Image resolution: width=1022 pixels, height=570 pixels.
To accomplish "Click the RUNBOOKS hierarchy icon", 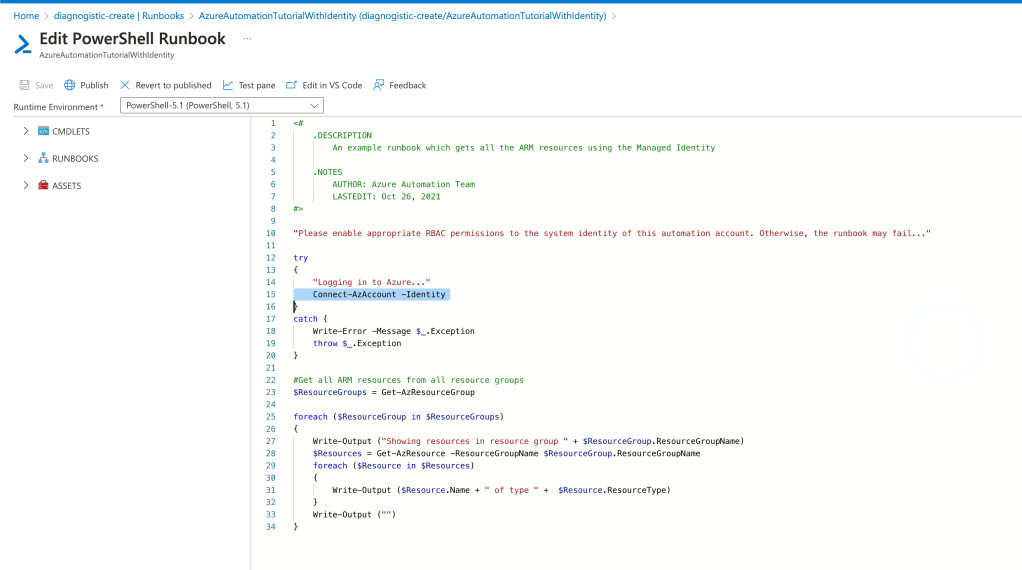I will [43, 158].
